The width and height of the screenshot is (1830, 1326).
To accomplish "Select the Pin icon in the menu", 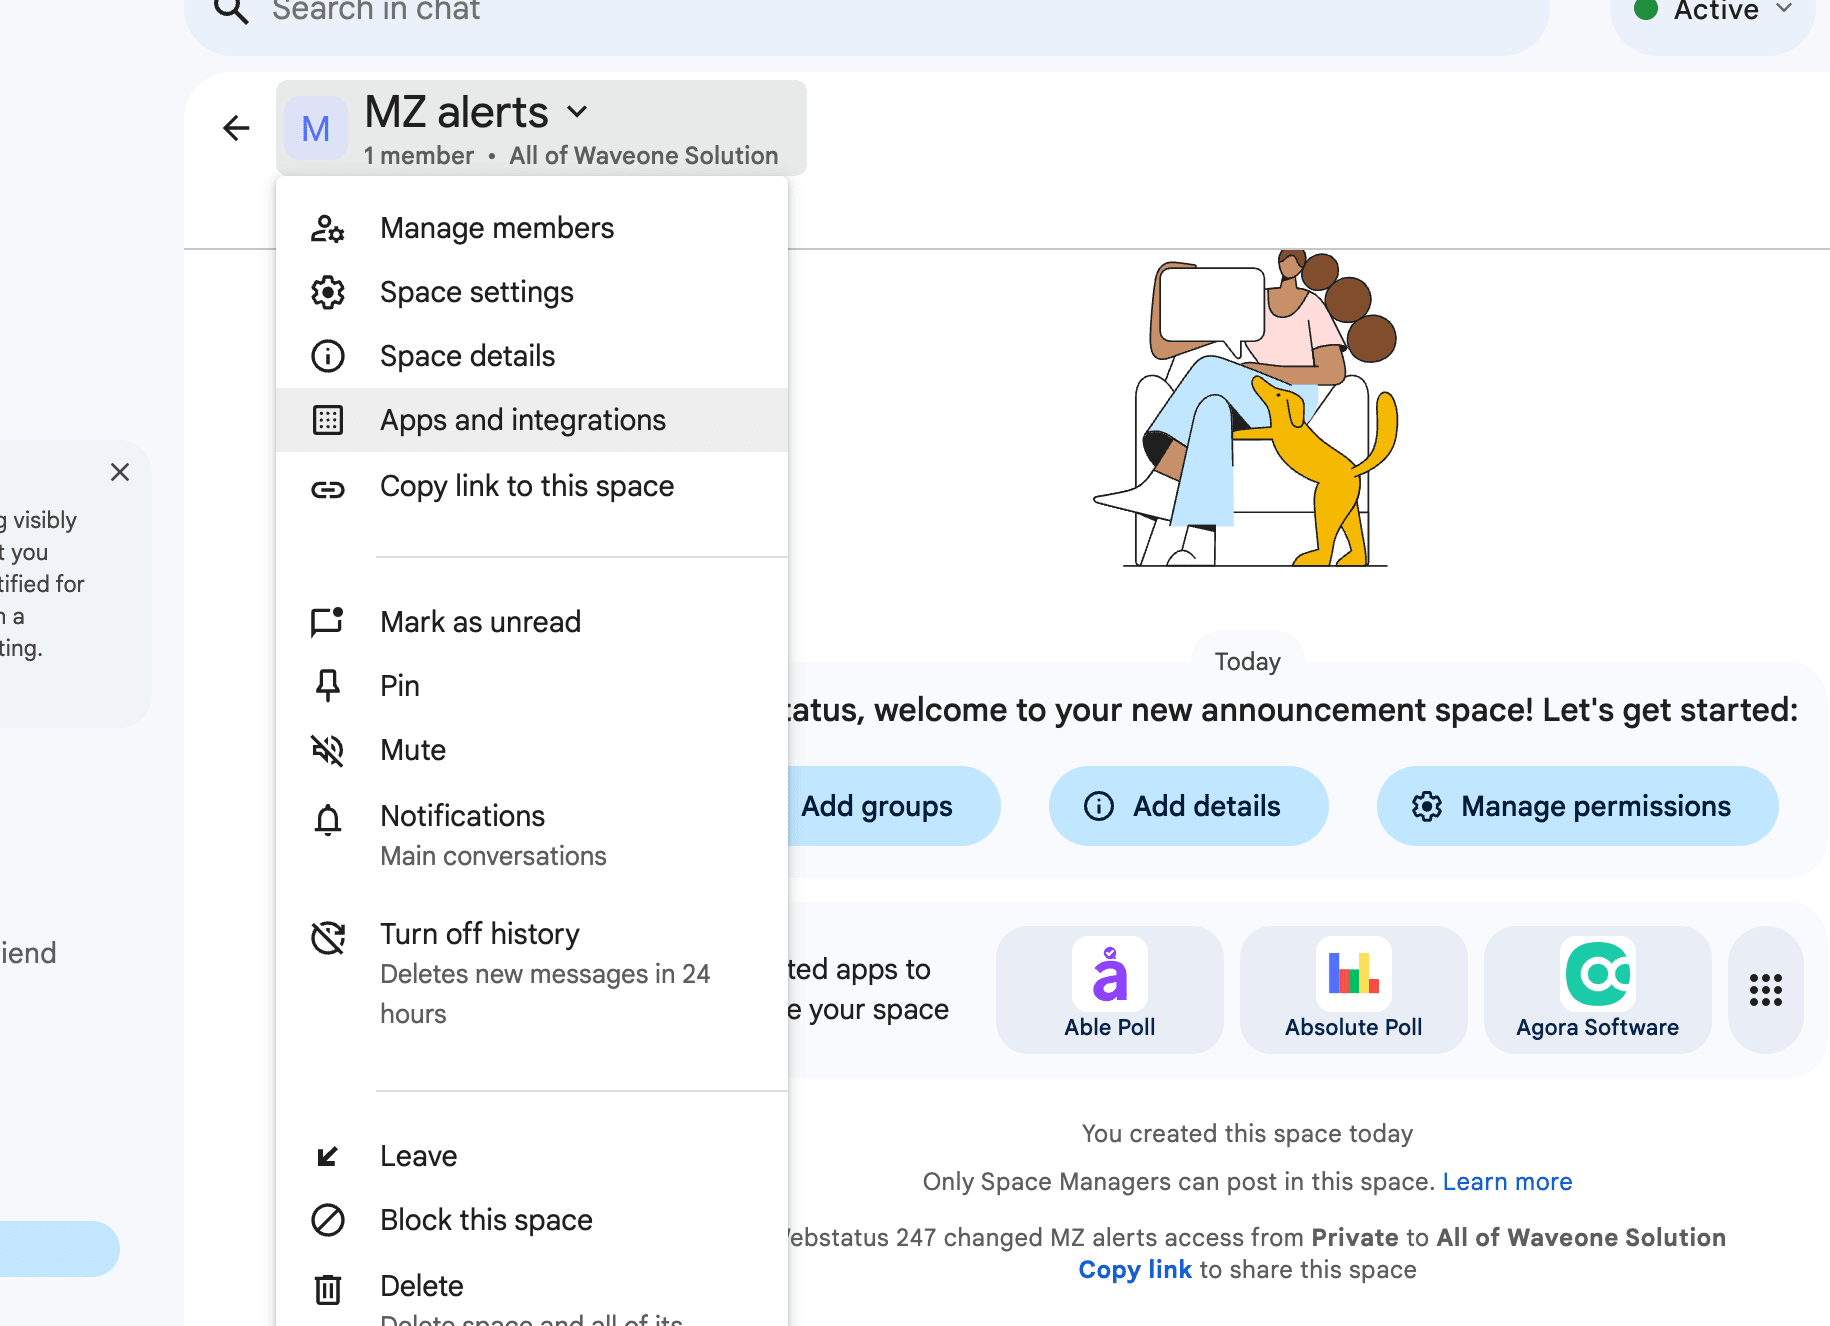I will tap(327, 685).
